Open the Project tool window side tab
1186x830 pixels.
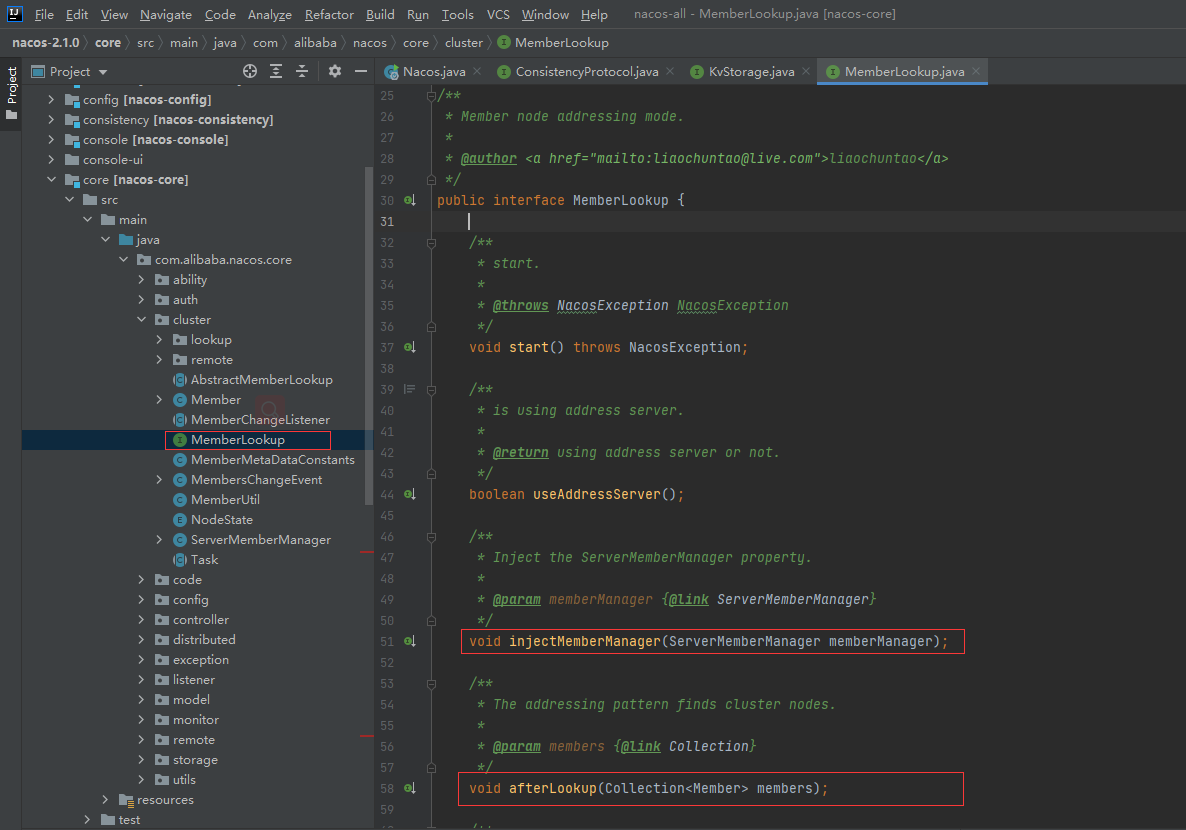[x=11, y=94]
